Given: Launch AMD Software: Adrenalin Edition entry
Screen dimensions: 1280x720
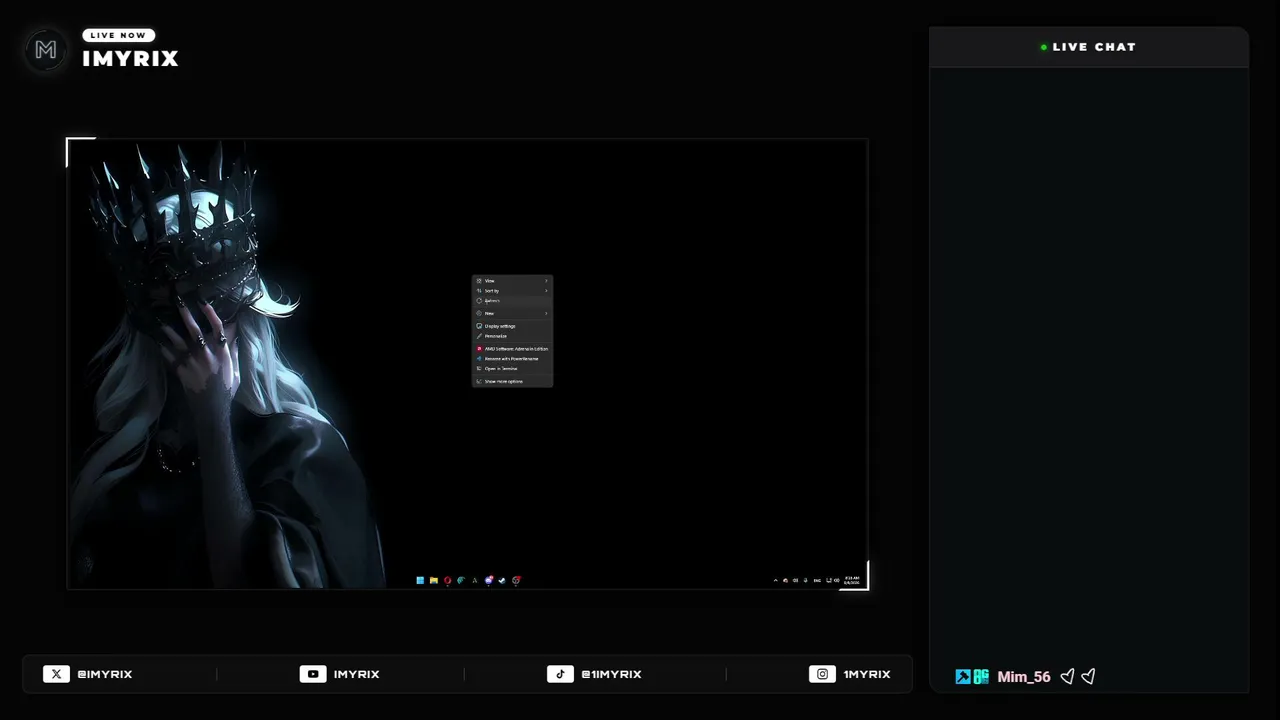Looking at the screenshot, I should [x=512, y=349].
